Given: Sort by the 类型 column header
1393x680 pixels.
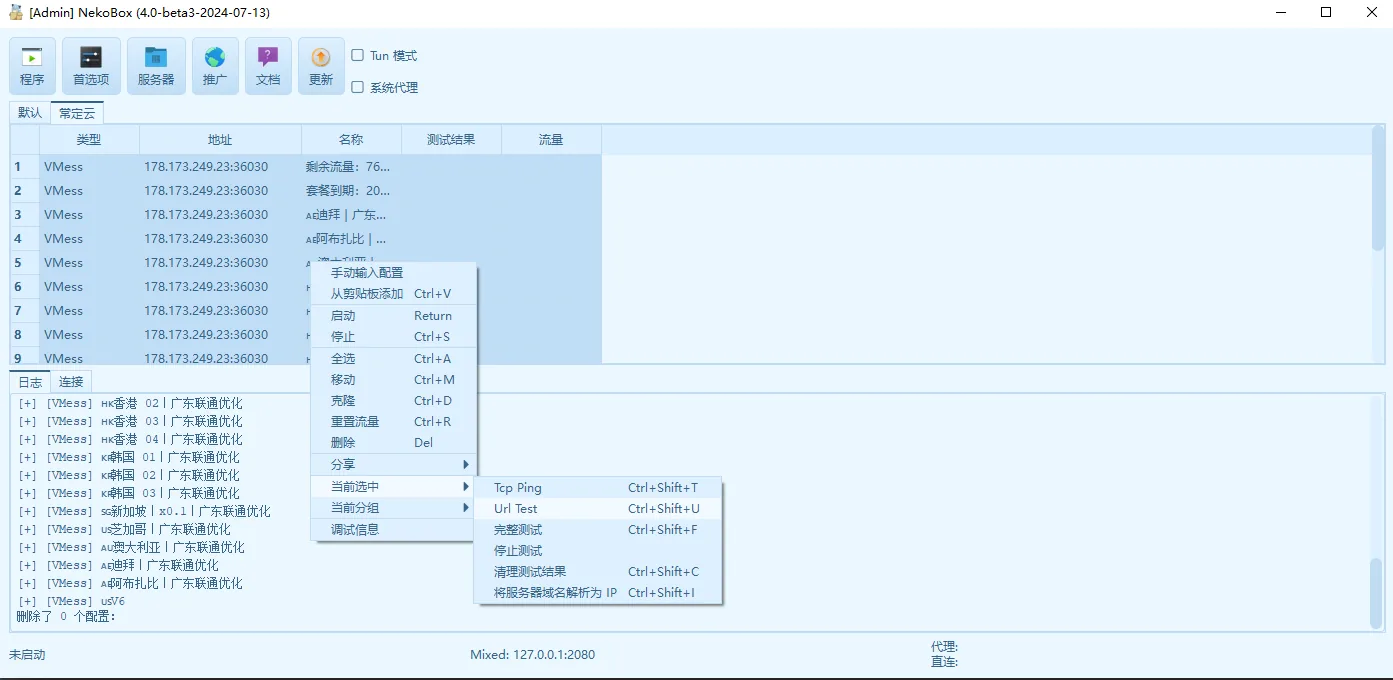Looking at the screenshot, I should tap(89, 140).
